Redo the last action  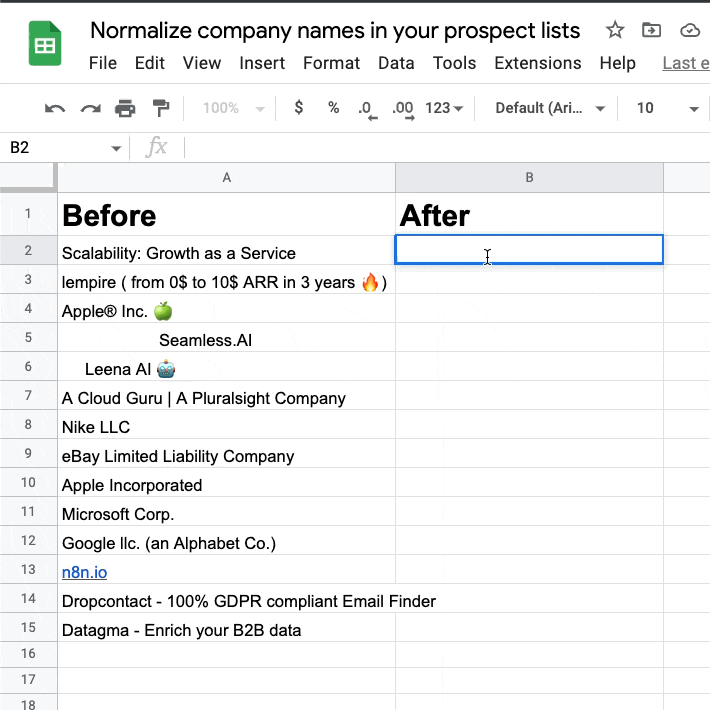90,108
